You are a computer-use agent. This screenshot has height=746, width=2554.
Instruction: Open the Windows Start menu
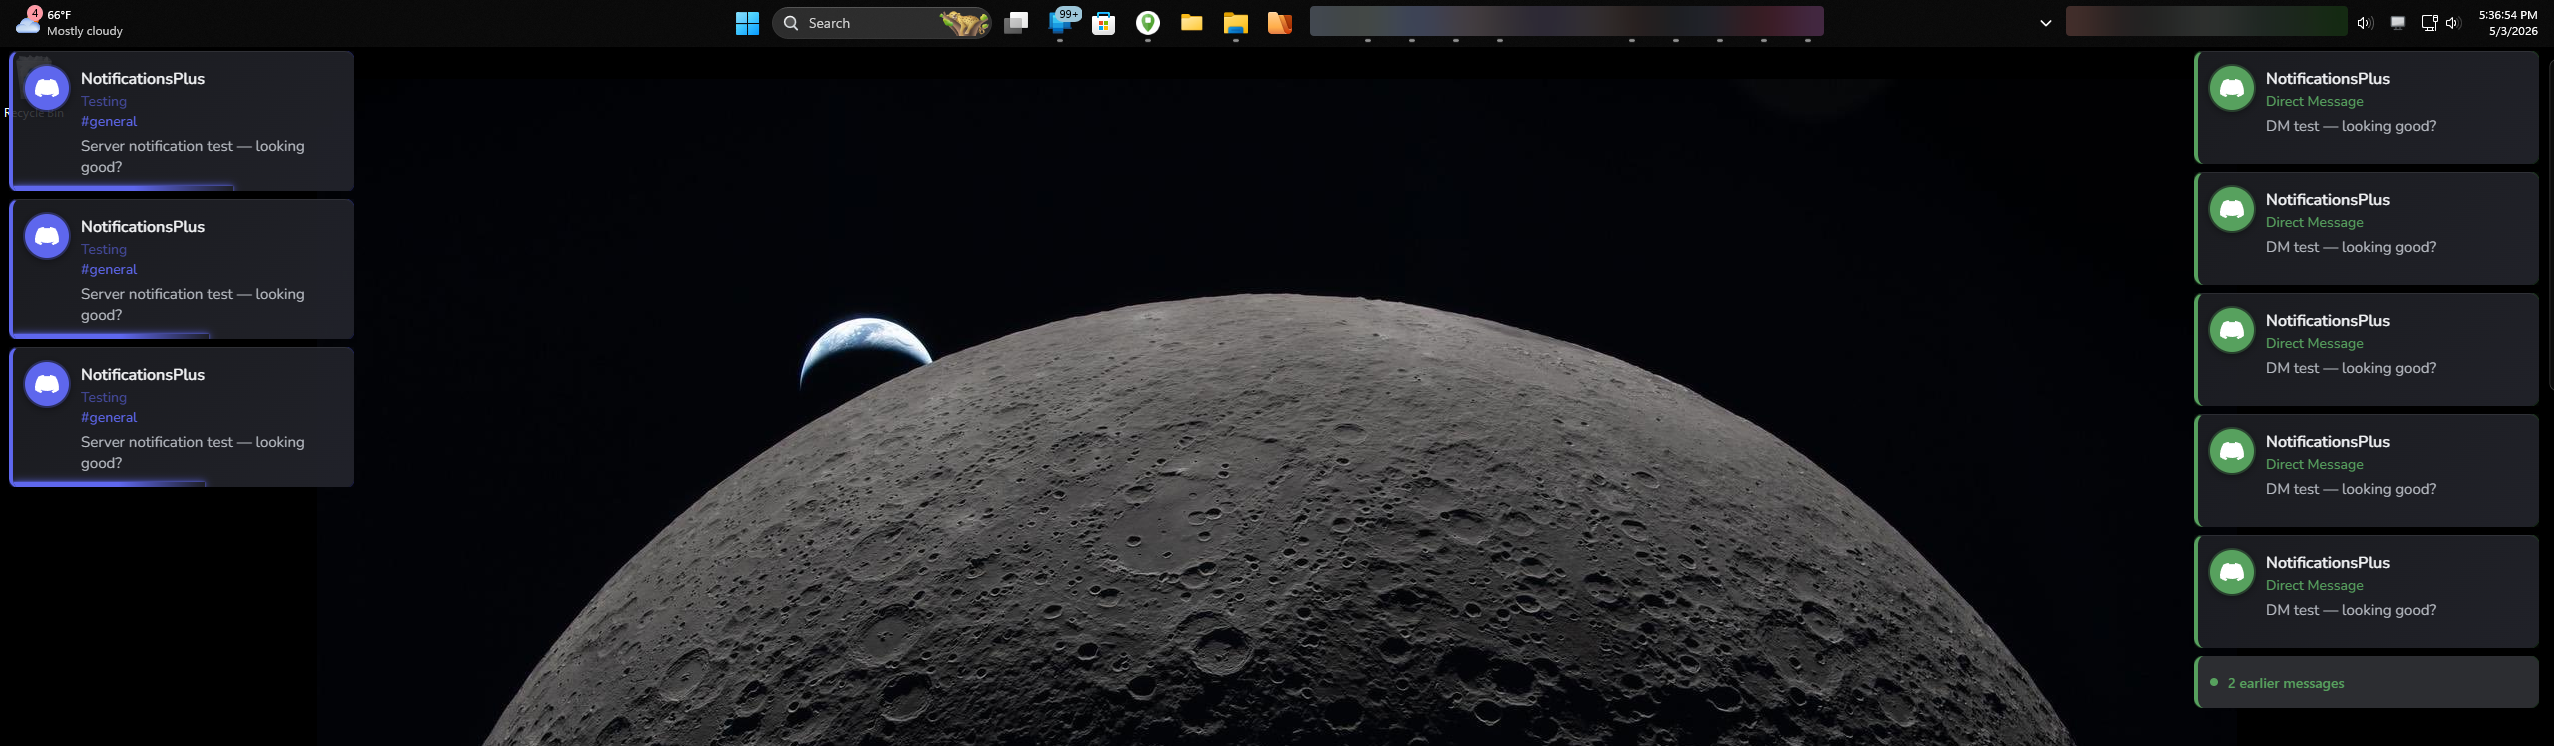coord(747,23)
